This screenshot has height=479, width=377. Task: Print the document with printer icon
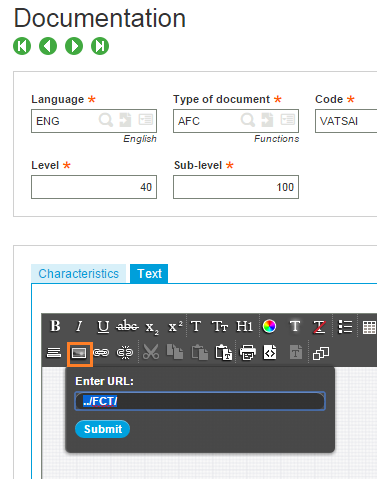coord(248,353)
